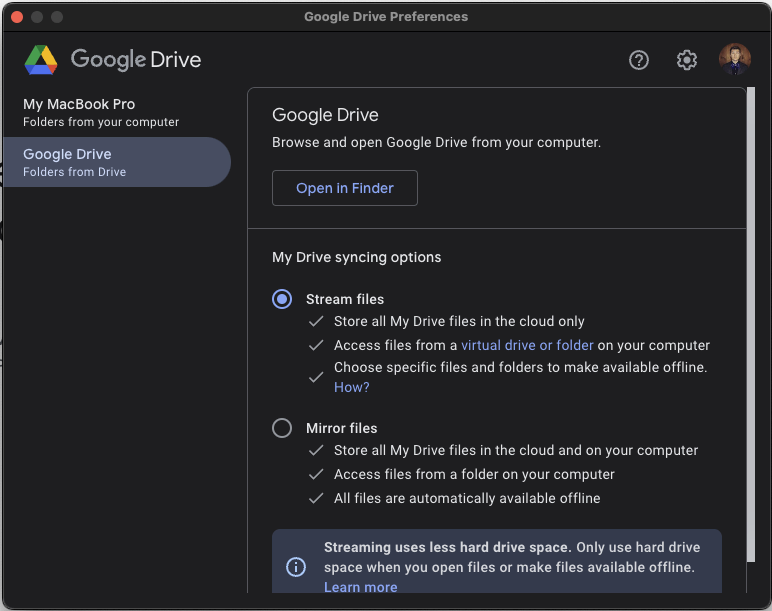772x611 pixels.
Task: Click checkmark beside 'All files are automatically available offline'
Action: (x=316, y=498)
